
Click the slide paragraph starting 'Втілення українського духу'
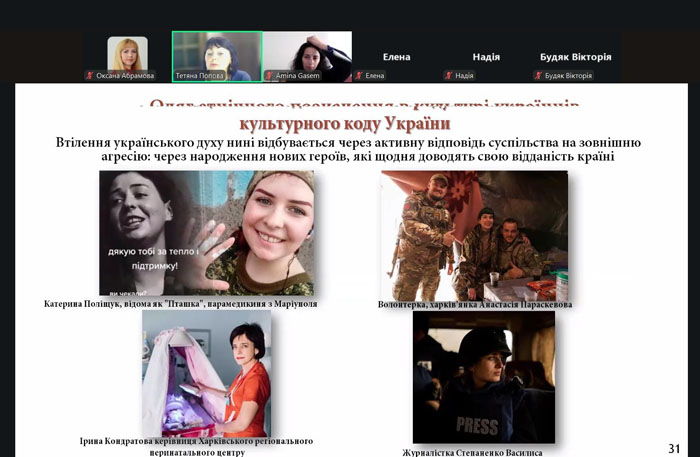[x=349, y=149]
